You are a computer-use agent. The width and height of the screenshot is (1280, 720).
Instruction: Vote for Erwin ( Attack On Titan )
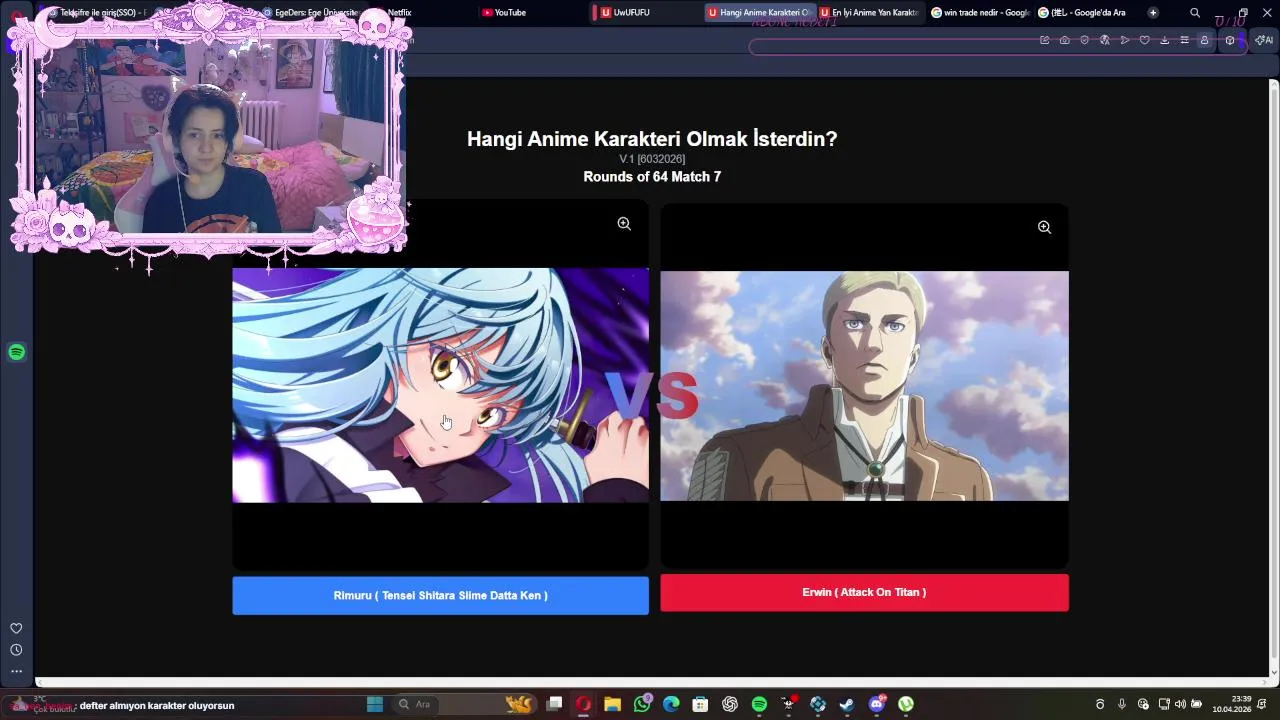coord(864,592)
